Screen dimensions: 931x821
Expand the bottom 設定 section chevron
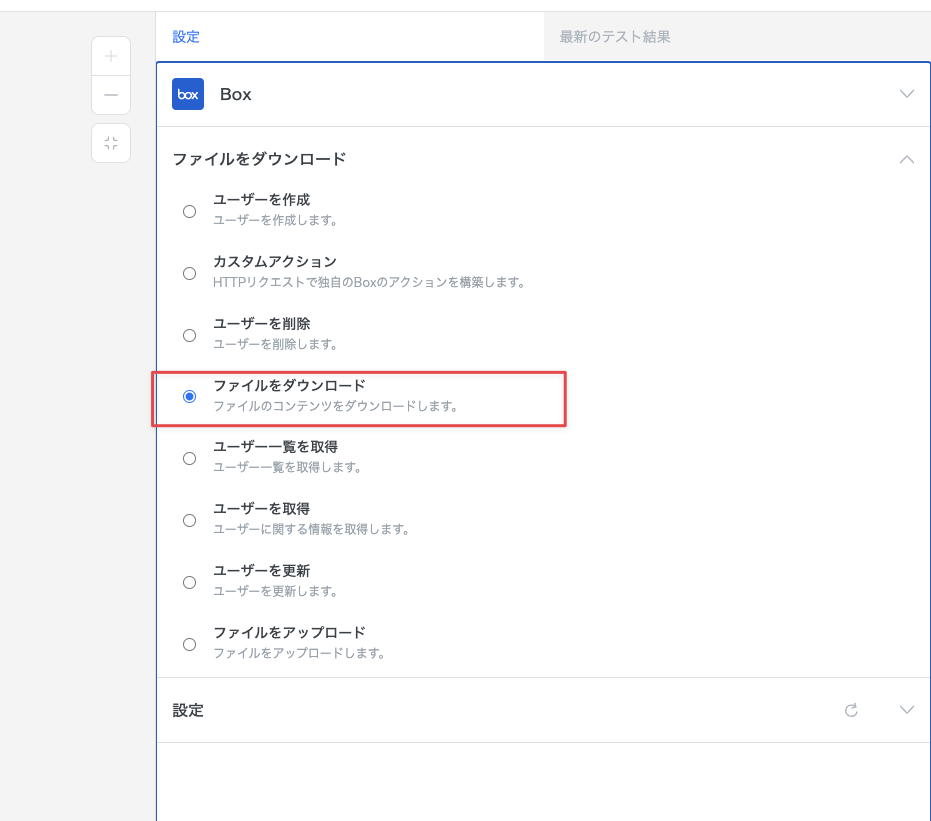[x=907, y=710]
